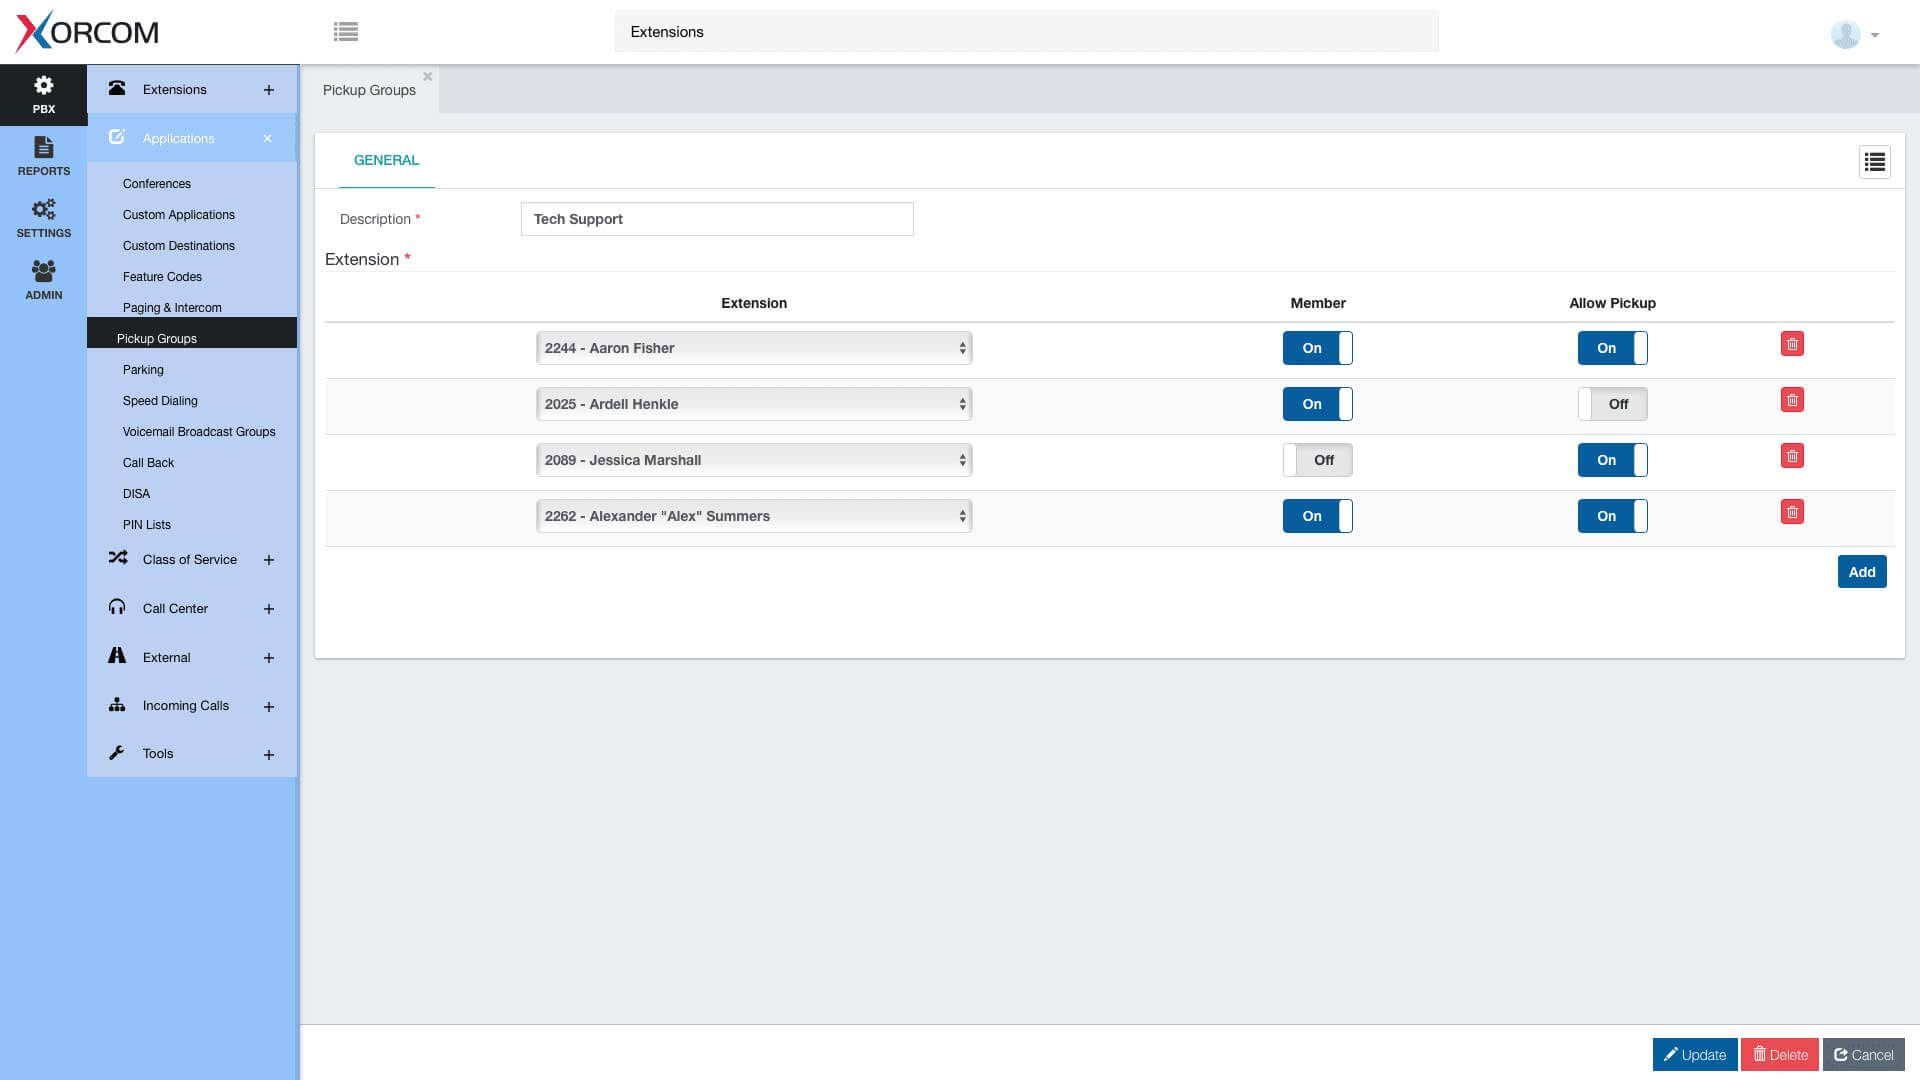Enable Member for Jessica Marshall
1920x1080 pixels.
[x=1317, y=460]
